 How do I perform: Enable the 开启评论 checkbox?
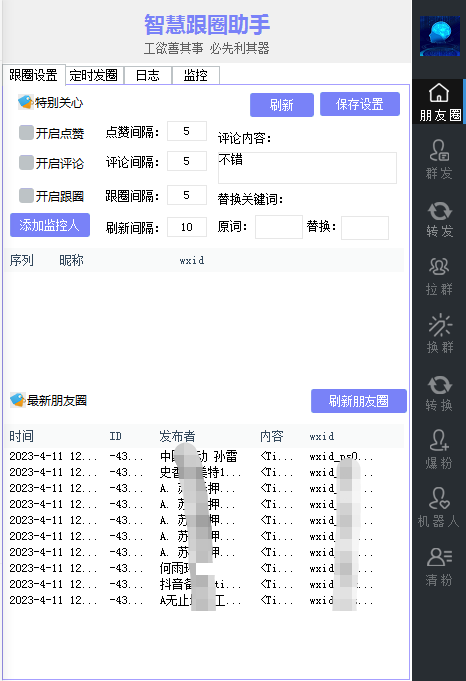(x=26, y=162)
